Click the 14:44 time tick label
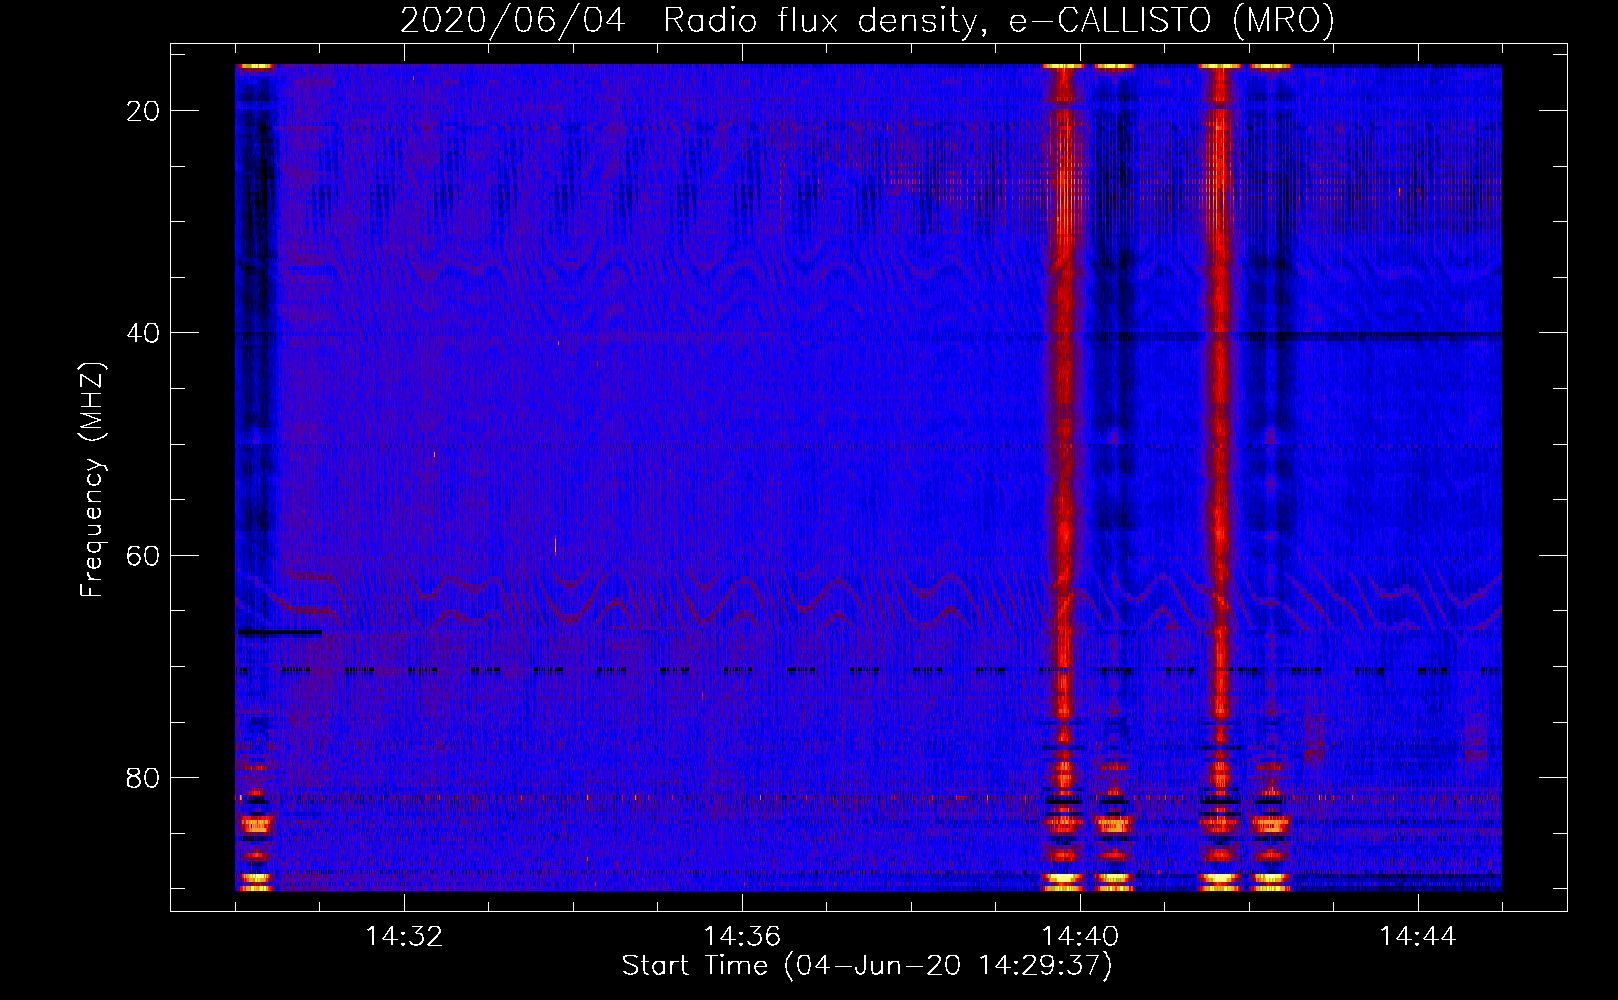 1418,937
